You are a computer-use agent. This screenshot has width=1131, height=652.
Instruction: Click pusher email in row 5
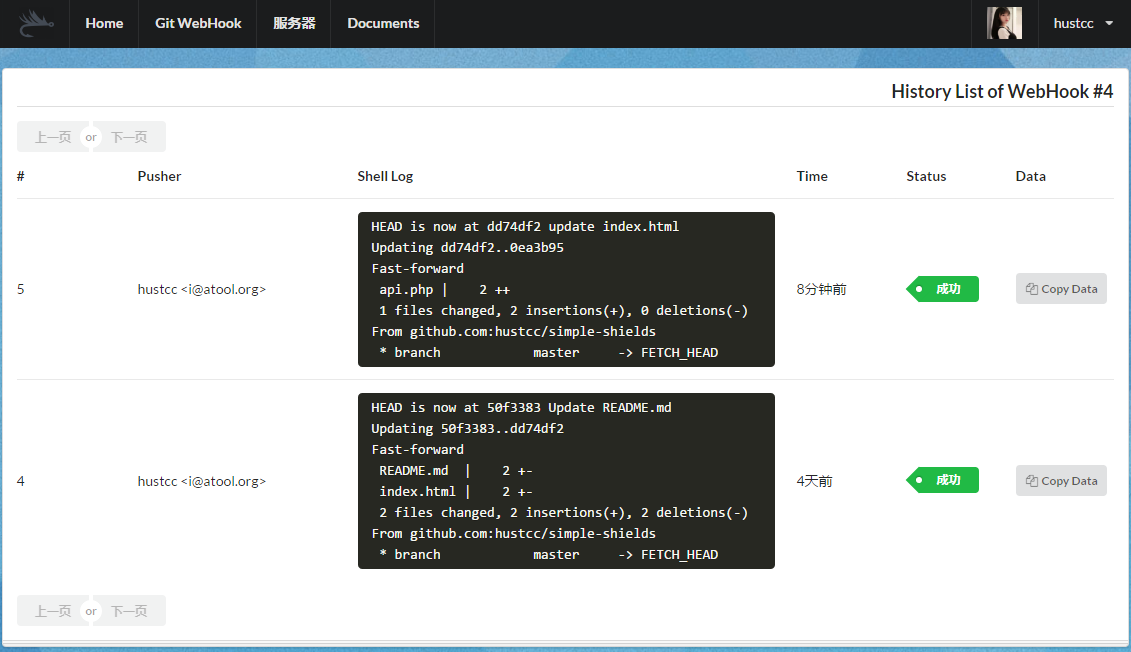click(x=202, y=289)
